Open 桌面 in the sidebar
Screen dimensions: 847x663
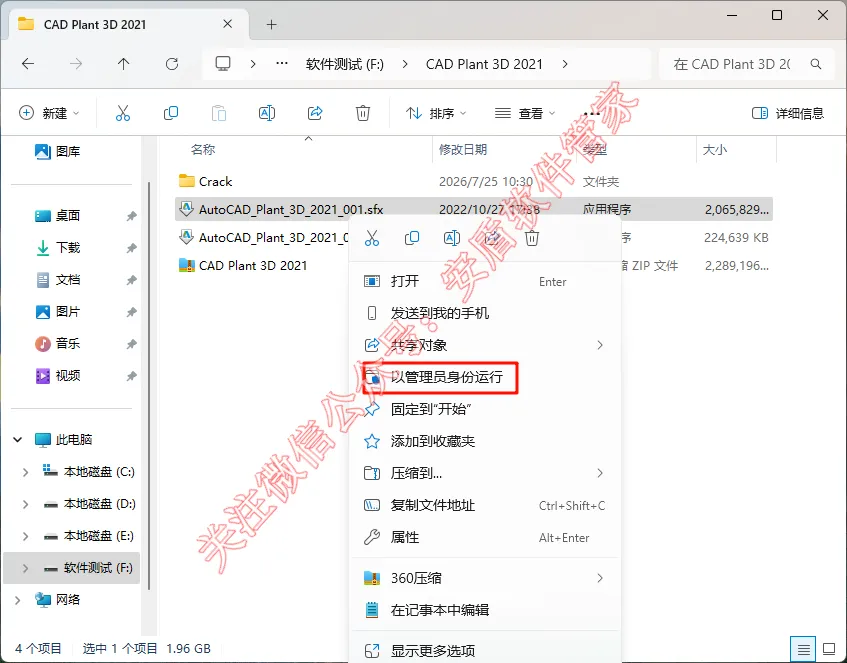pyautogui.click(x=58, y=216)
